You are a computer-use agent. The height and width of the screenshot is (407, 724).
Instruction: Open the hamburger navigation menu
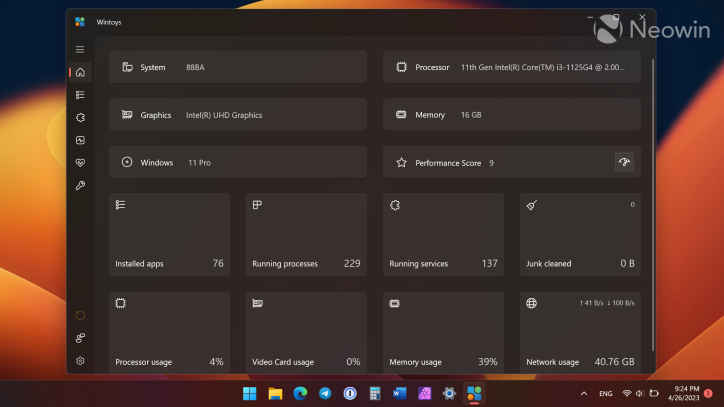(x=80, y=49)
